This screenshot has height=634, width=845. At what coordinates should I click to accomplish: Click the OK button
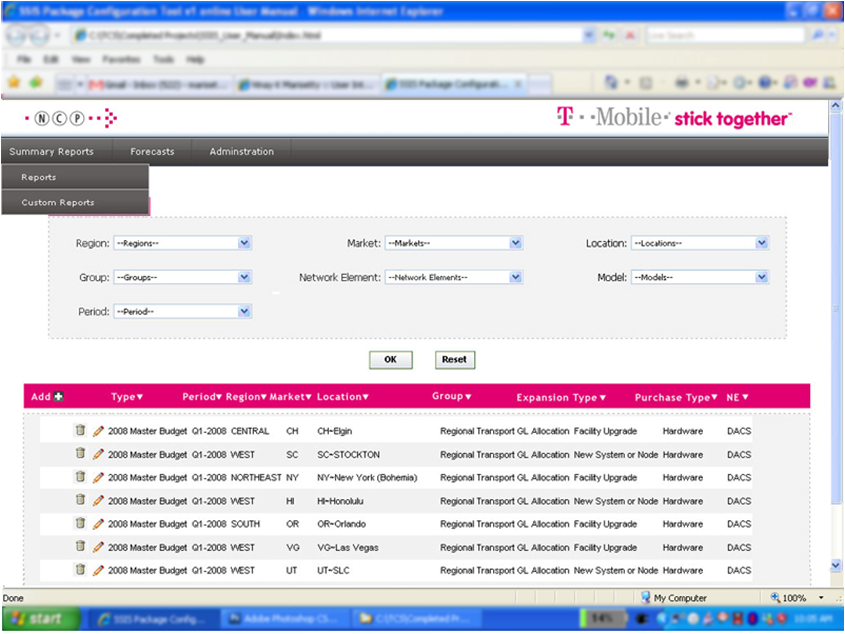[x=391, y=360]
